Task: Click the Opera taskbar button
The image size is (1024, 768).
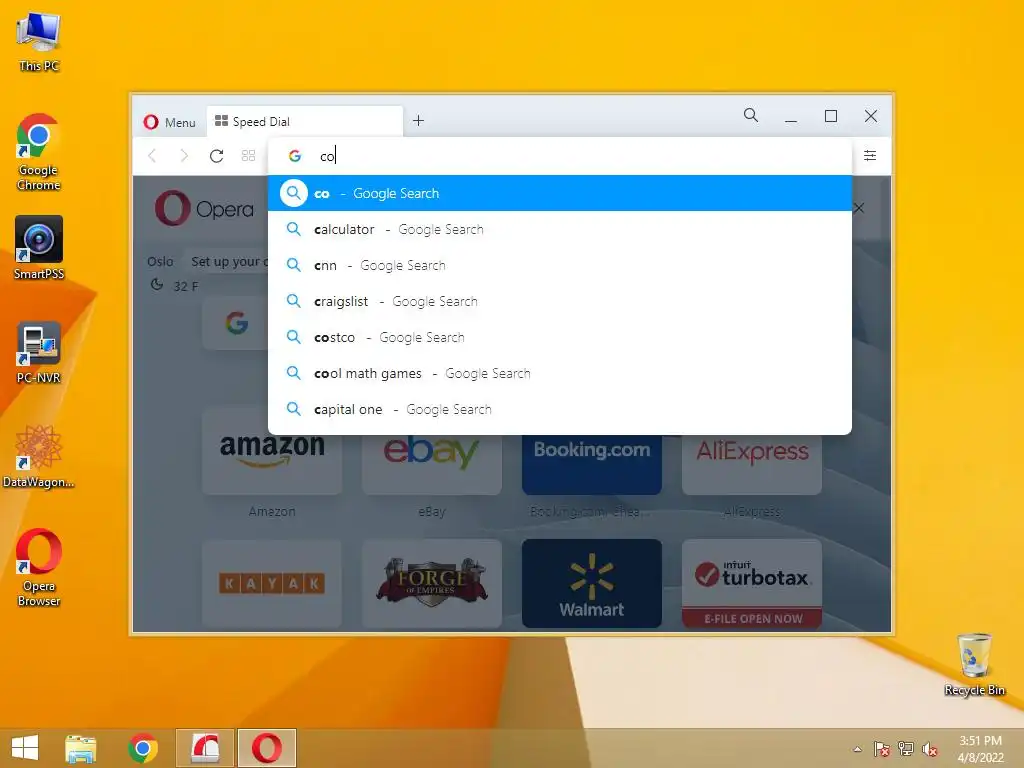Action: point(266,748)
